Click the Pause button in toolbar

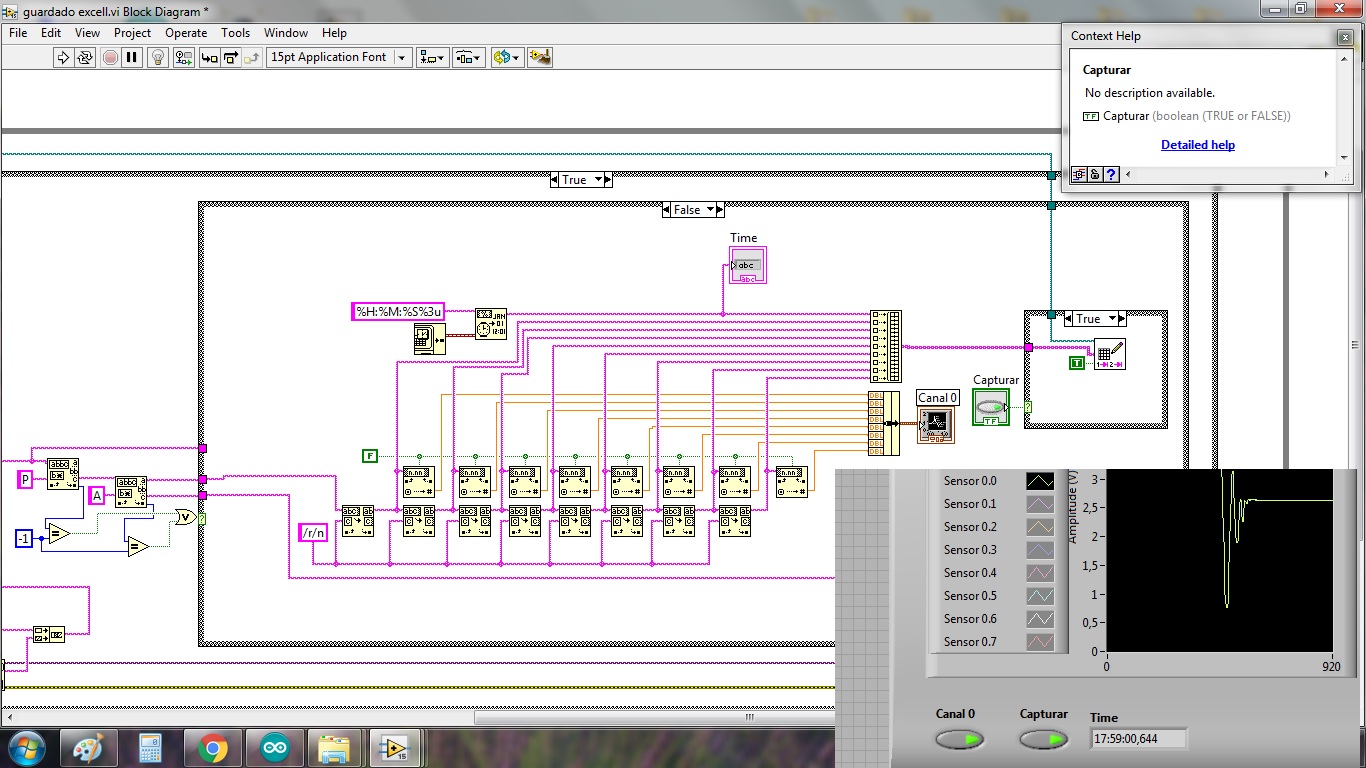click(132, 58)
